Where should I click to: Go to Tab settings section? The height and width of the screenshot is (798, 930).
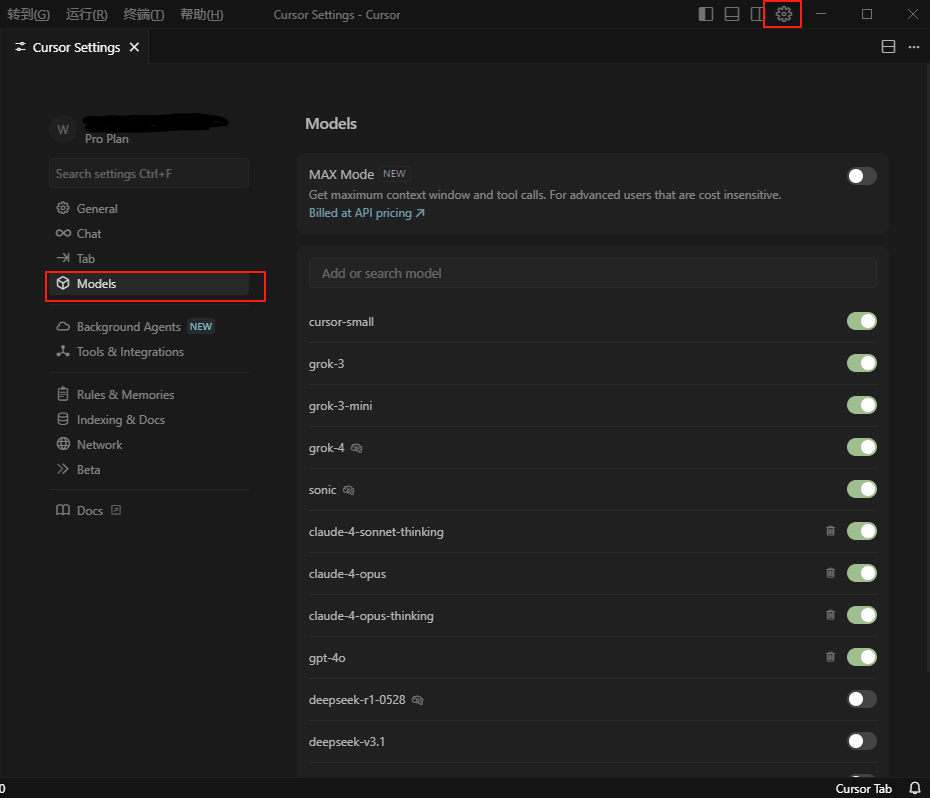coord(149,259)
